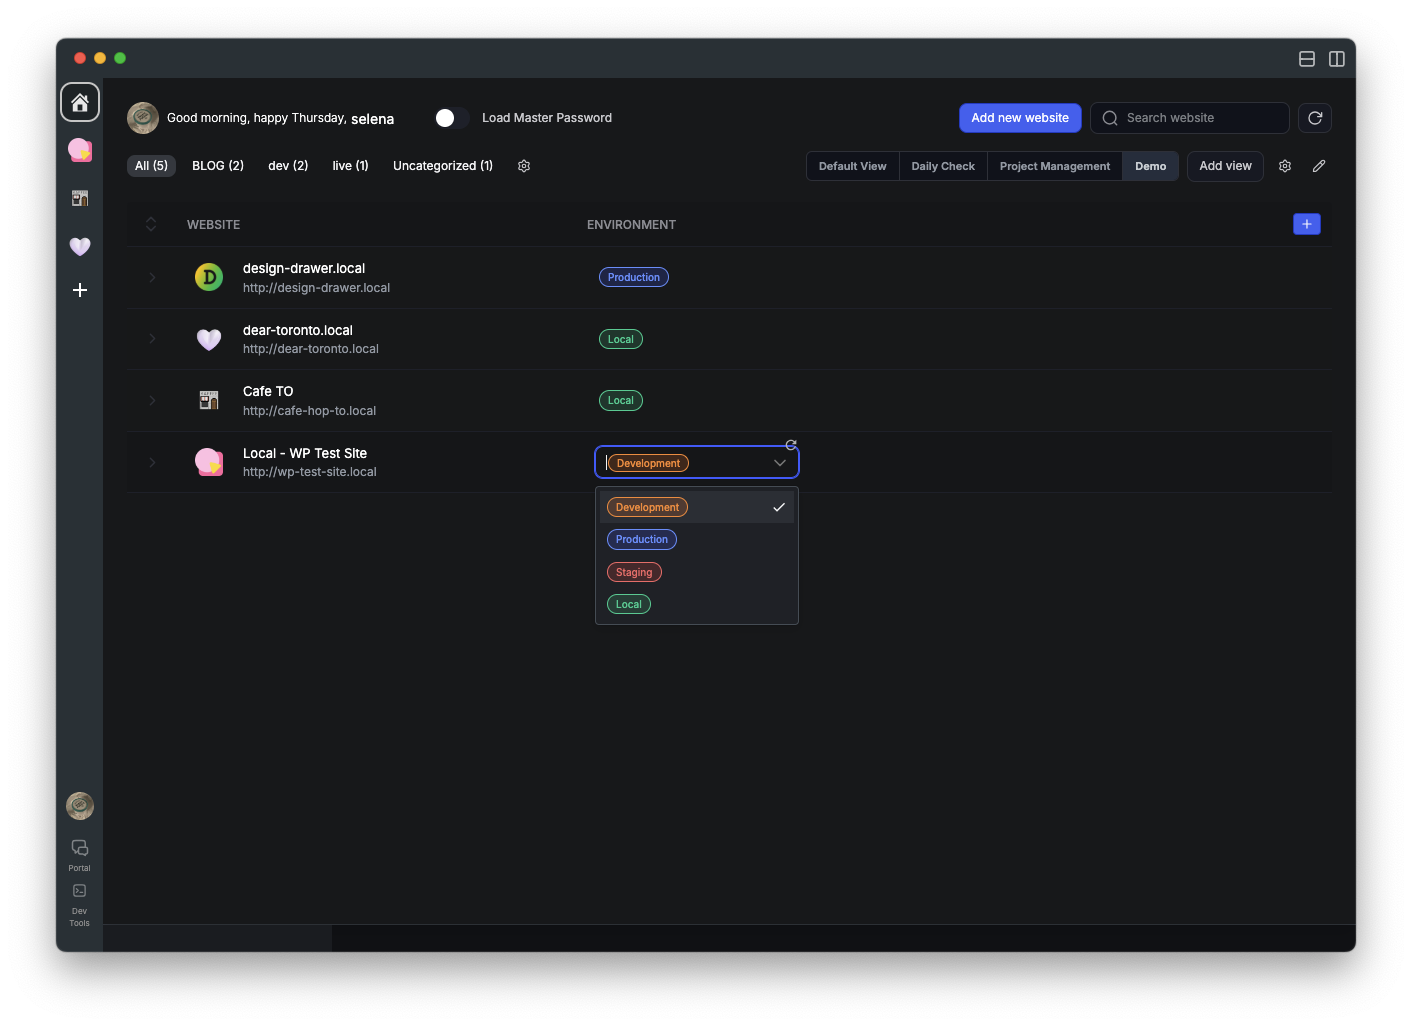Click the blue plus add-column button
Screen dimensions: 1412x1026
pyautogui.click(x=1306, y=224)
